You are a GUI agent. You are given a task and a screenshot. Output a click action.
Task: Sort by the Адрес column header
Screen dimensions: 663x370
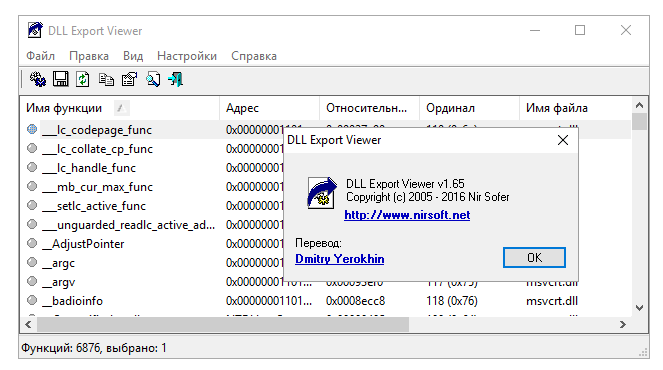tap(269, 108)
